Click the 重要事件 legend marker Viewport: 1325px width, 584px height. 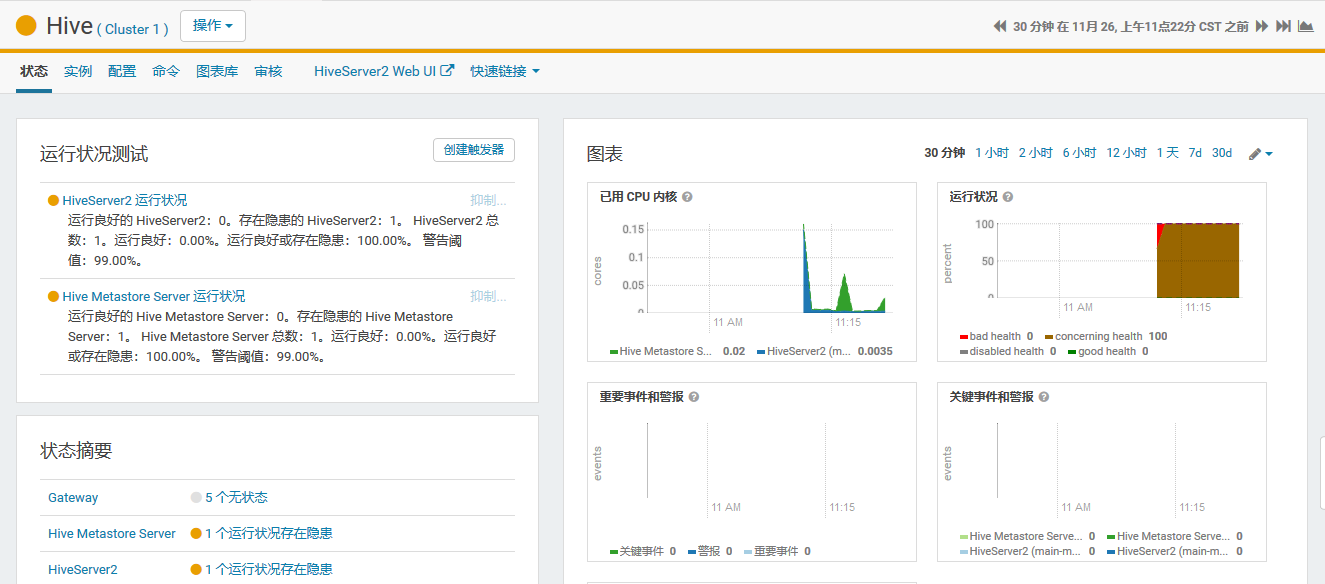coord(748,552)
